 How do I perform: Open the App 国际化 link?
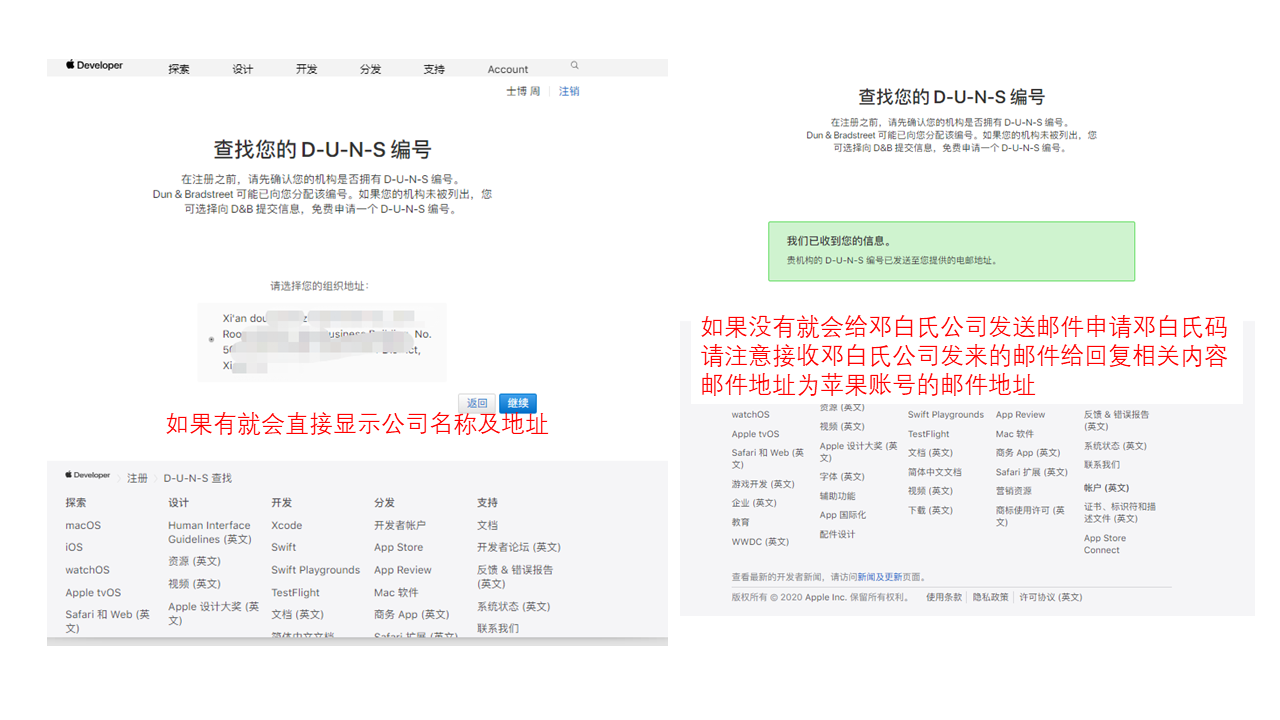[843, 515]
